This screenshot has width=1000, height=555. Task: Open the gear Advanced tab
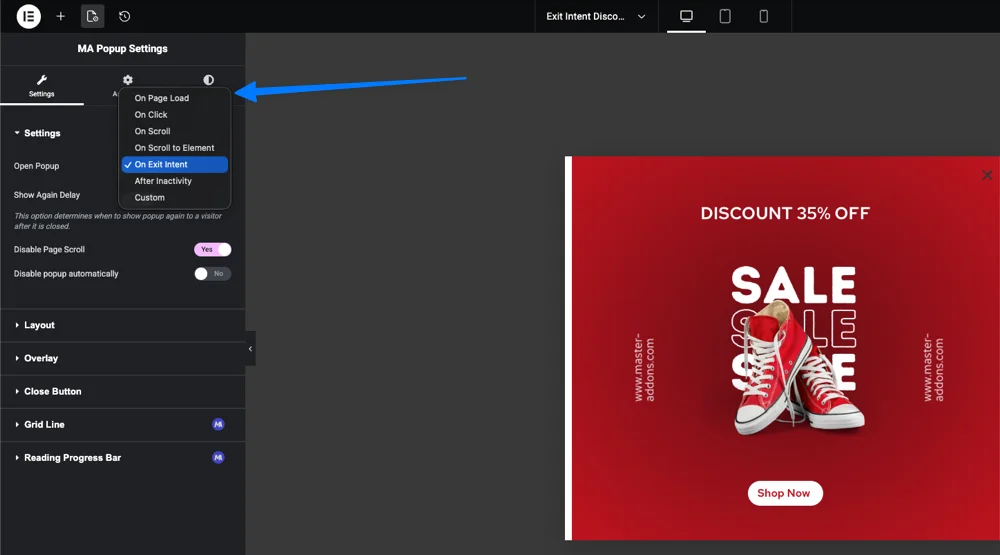pos(128,80)
